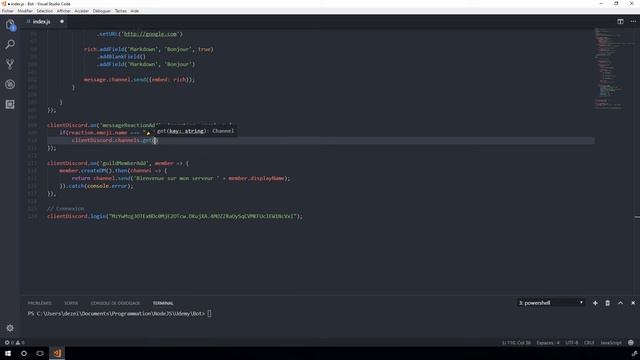Viewport: 640px width, 360px height.
Task: Focus the PowerShell terminal prompt
Action: (120, 313)
